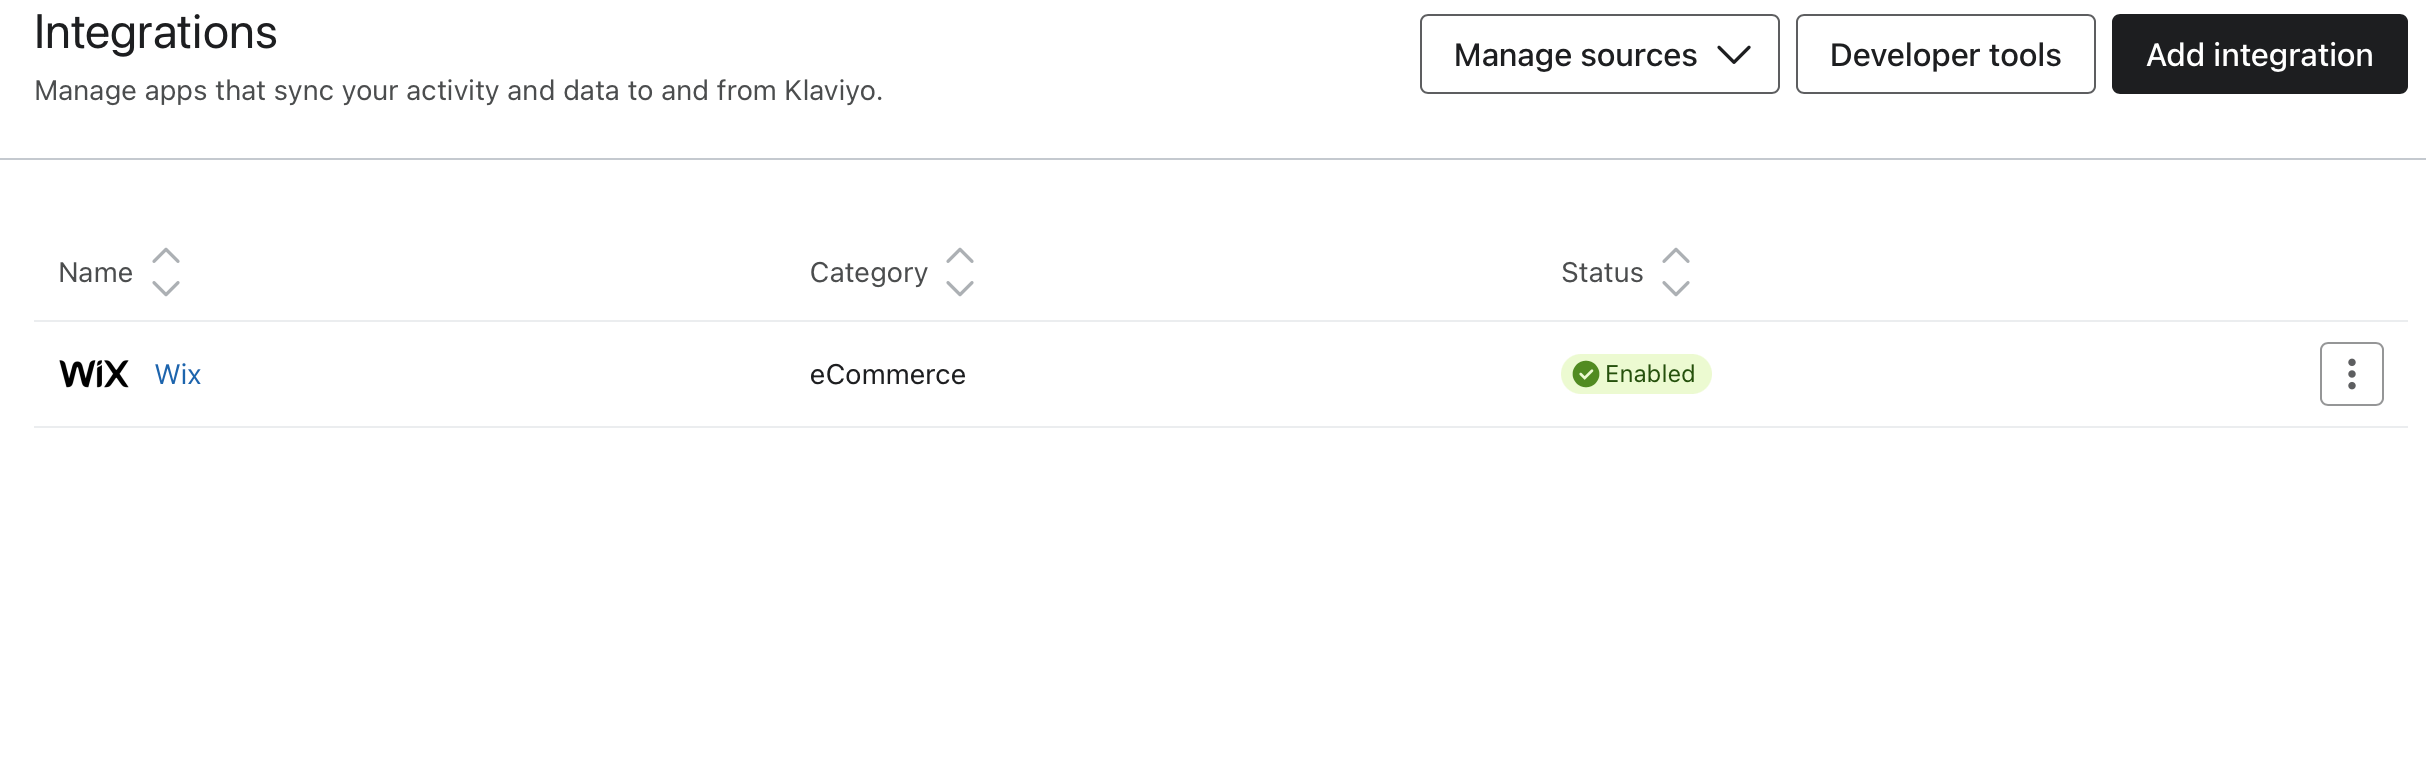Screen dimensions: 2426x784
Task: Click the Wix logo icon
Action: coord(94,374)
